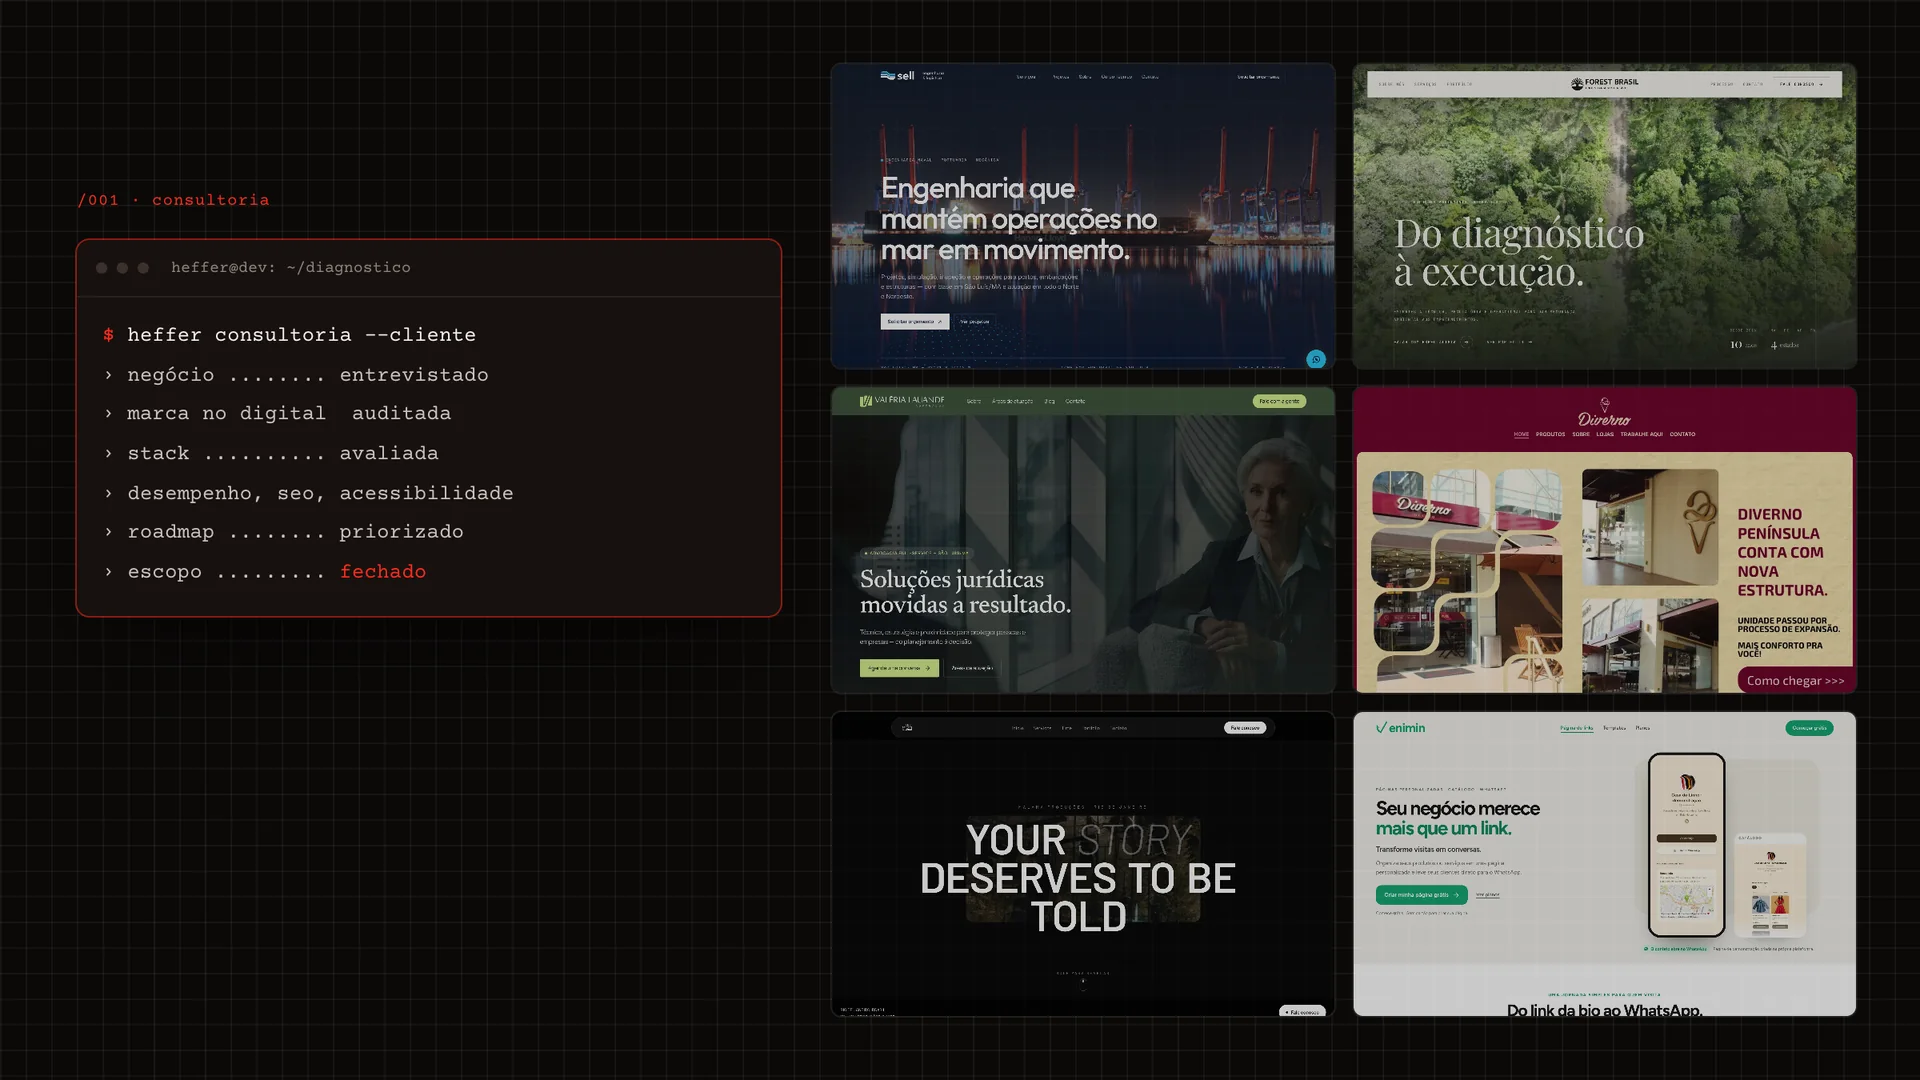Click the 'roadmap ........ priorizado' line
Image resolution: width=1920 pixels, height=1080 pixels.
click(283, 532)
